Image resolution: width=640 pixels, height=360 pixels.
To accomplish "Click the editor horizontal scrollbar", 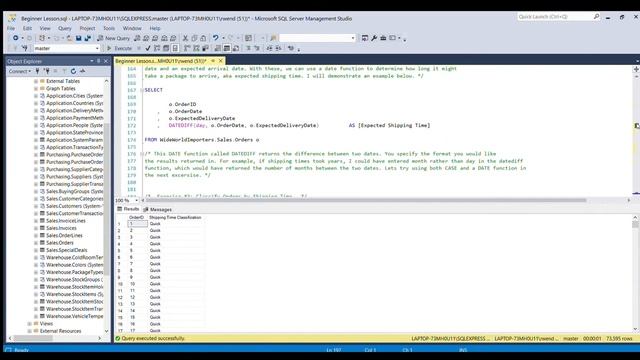I will coord(366,200).
